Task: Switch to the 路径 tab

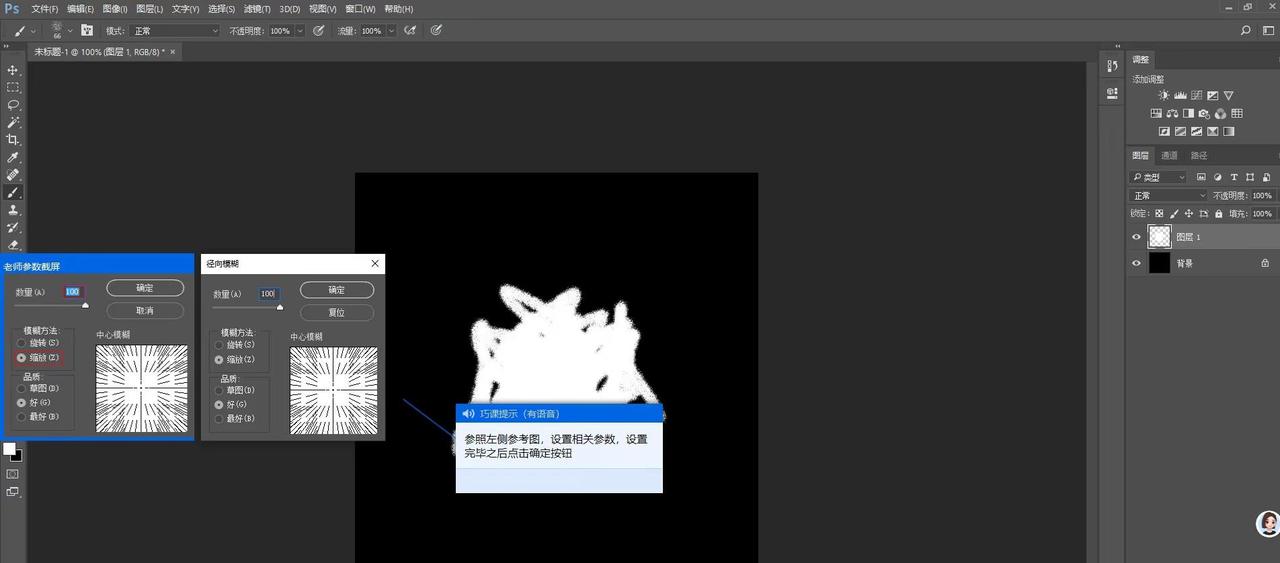Action: [1199, 155]
